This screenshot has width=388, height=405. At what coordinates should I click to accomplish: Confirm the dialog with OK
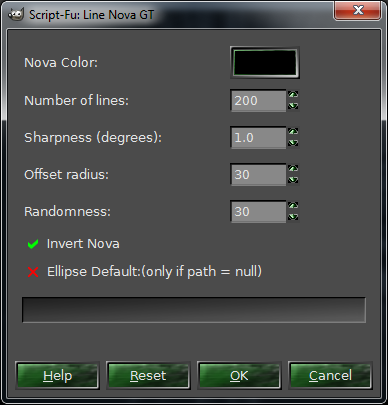point(239,376)
